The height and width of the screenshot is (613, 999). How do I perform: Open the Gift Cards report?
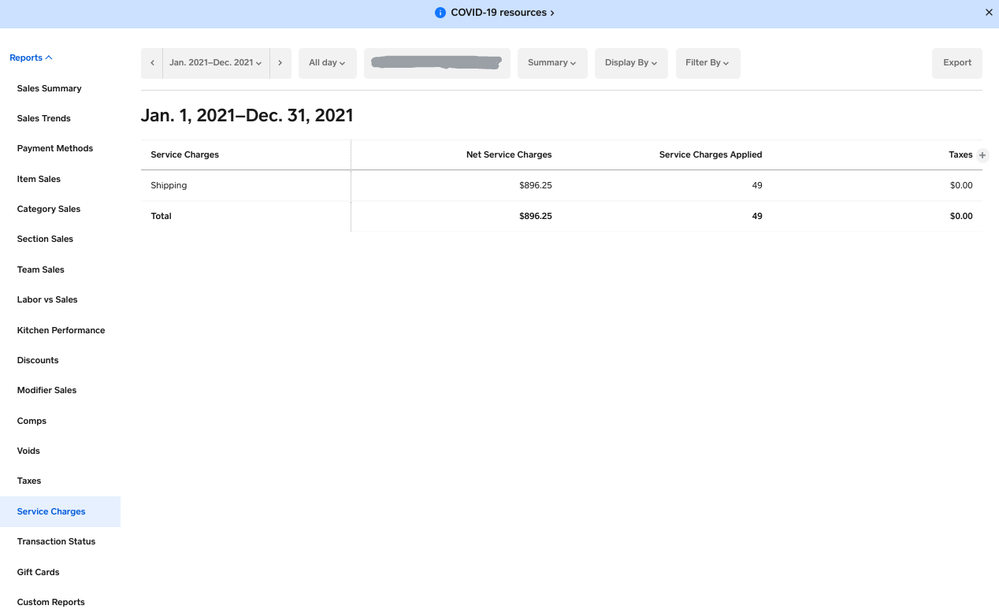click(x=38, y=572)
